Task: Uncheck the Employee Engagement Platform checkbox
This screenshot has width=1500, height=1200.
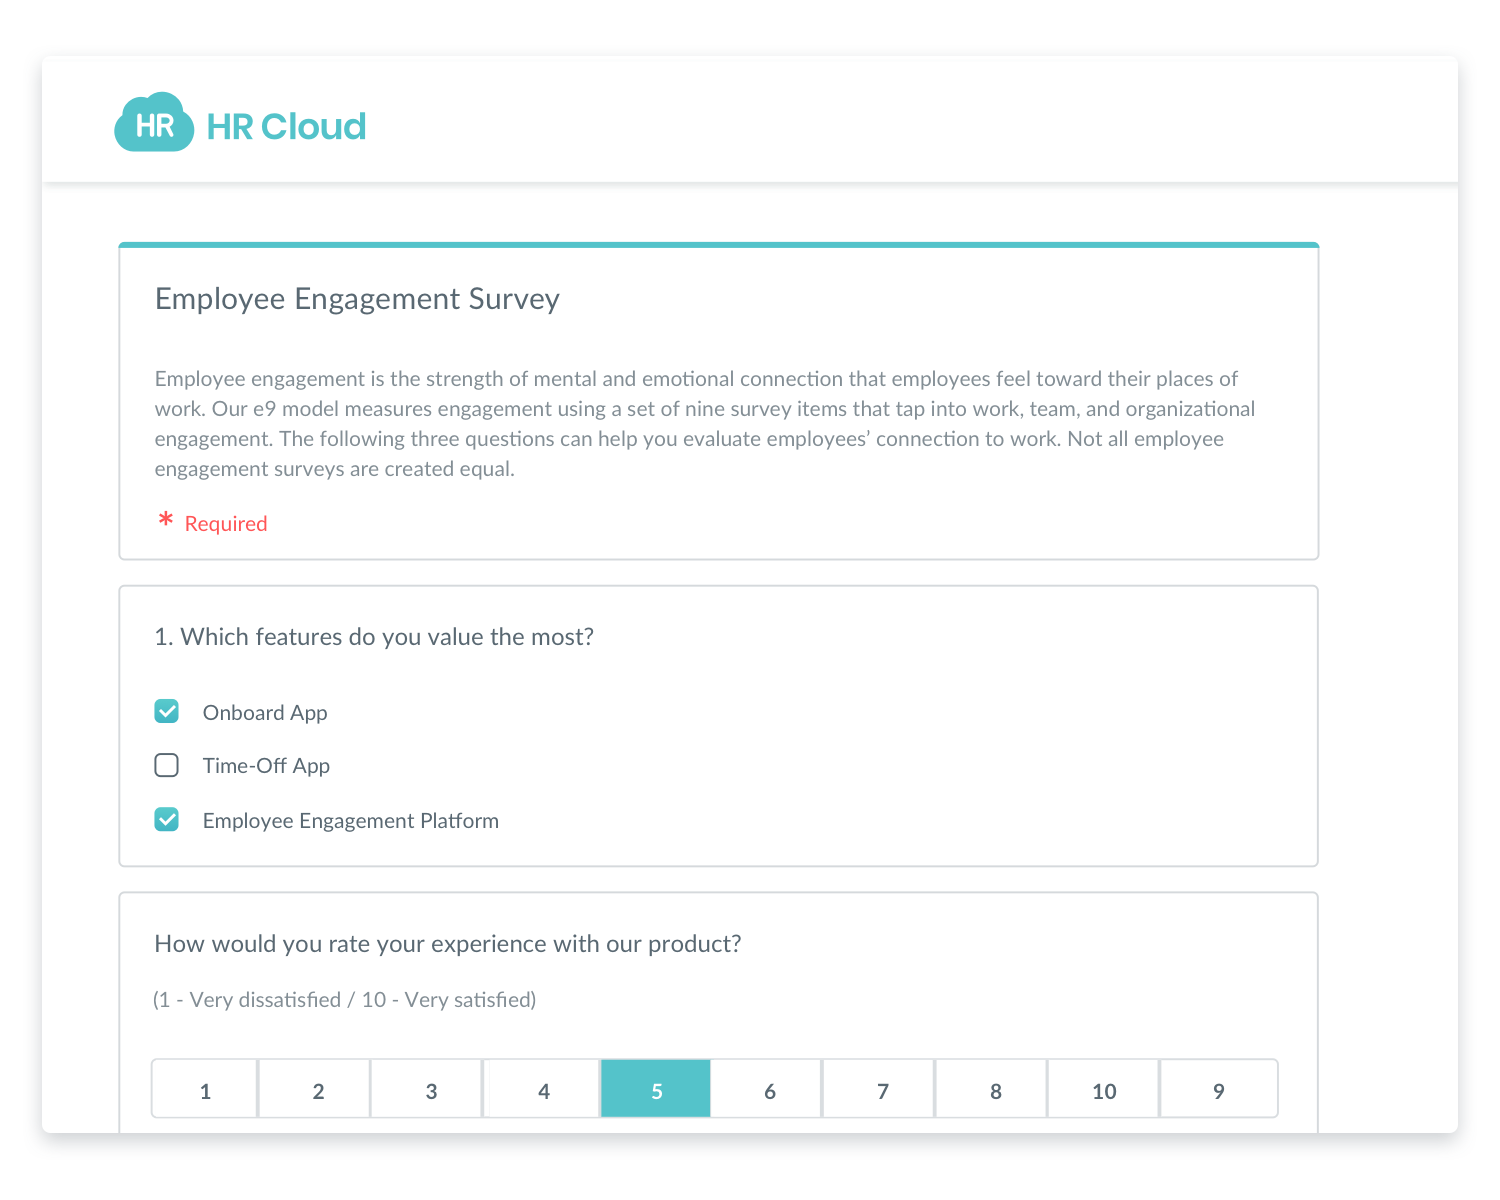Action: [x=167, y=820]
